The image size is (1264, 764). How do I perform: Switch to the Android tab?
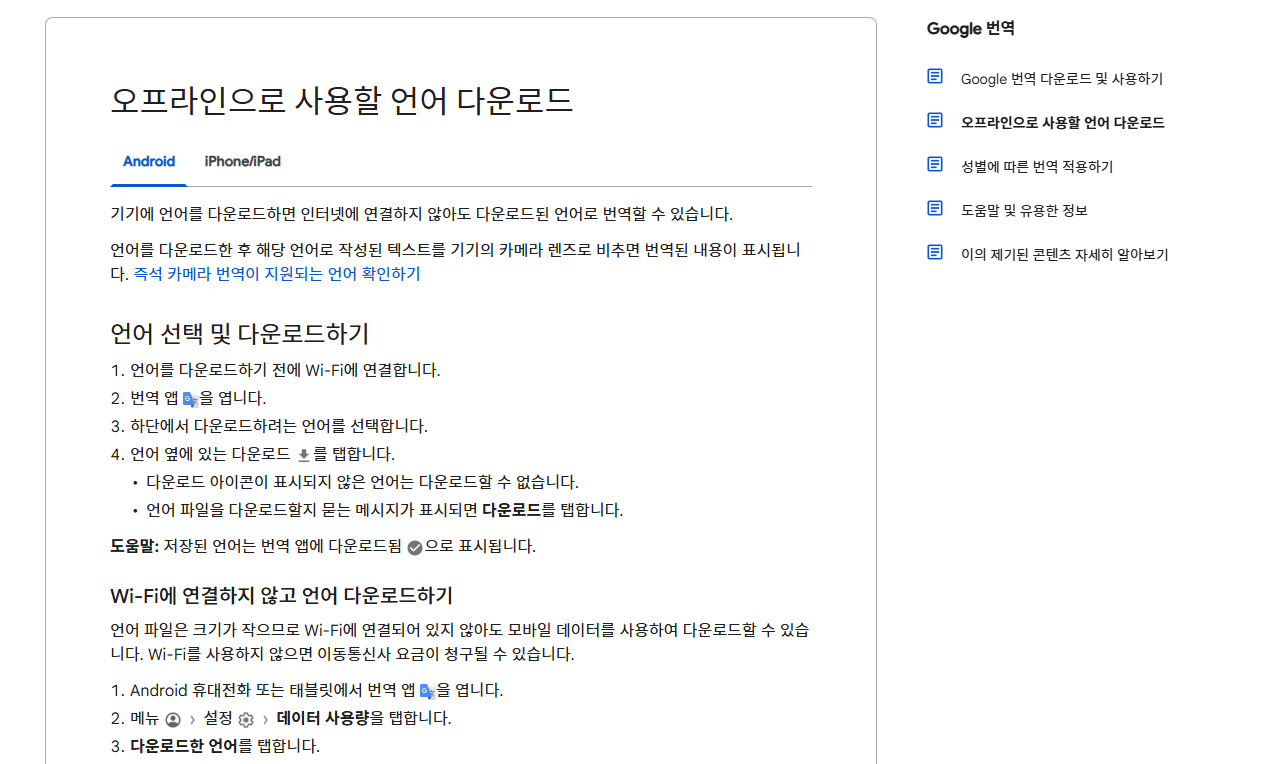[x=149, y=161]
